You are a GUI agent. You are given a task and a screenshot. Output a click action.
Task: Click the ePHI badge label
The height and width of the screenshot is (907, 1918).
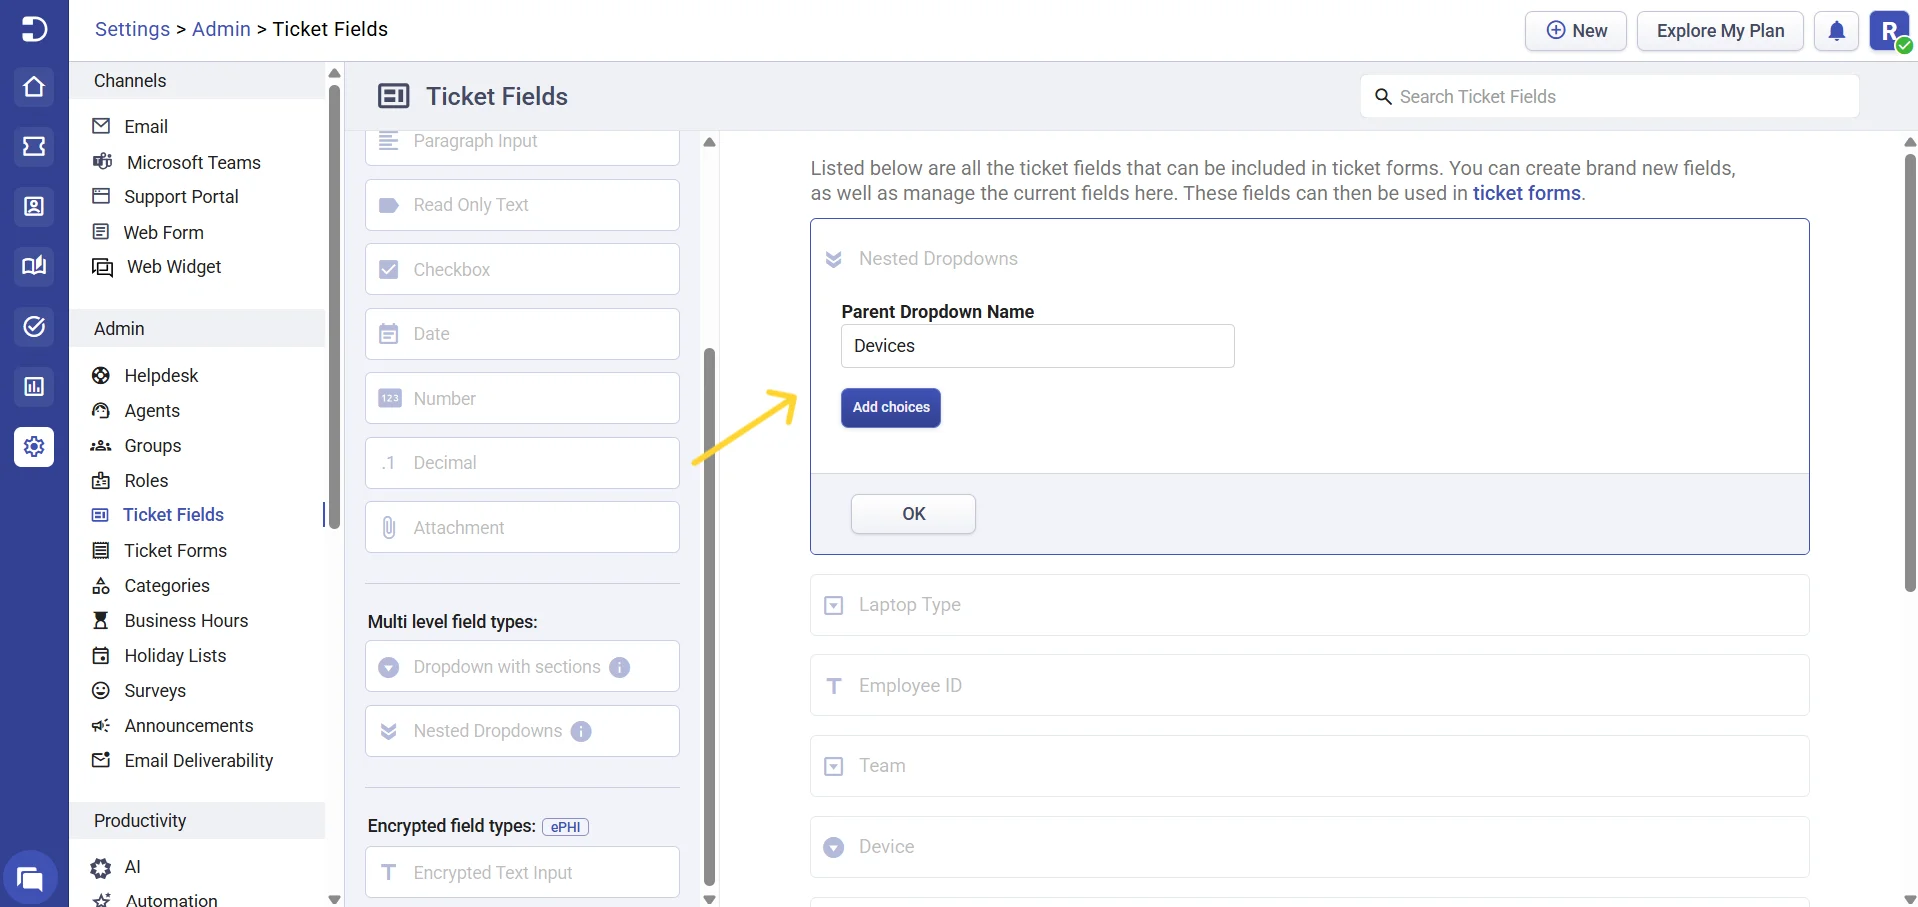point(565,827)
